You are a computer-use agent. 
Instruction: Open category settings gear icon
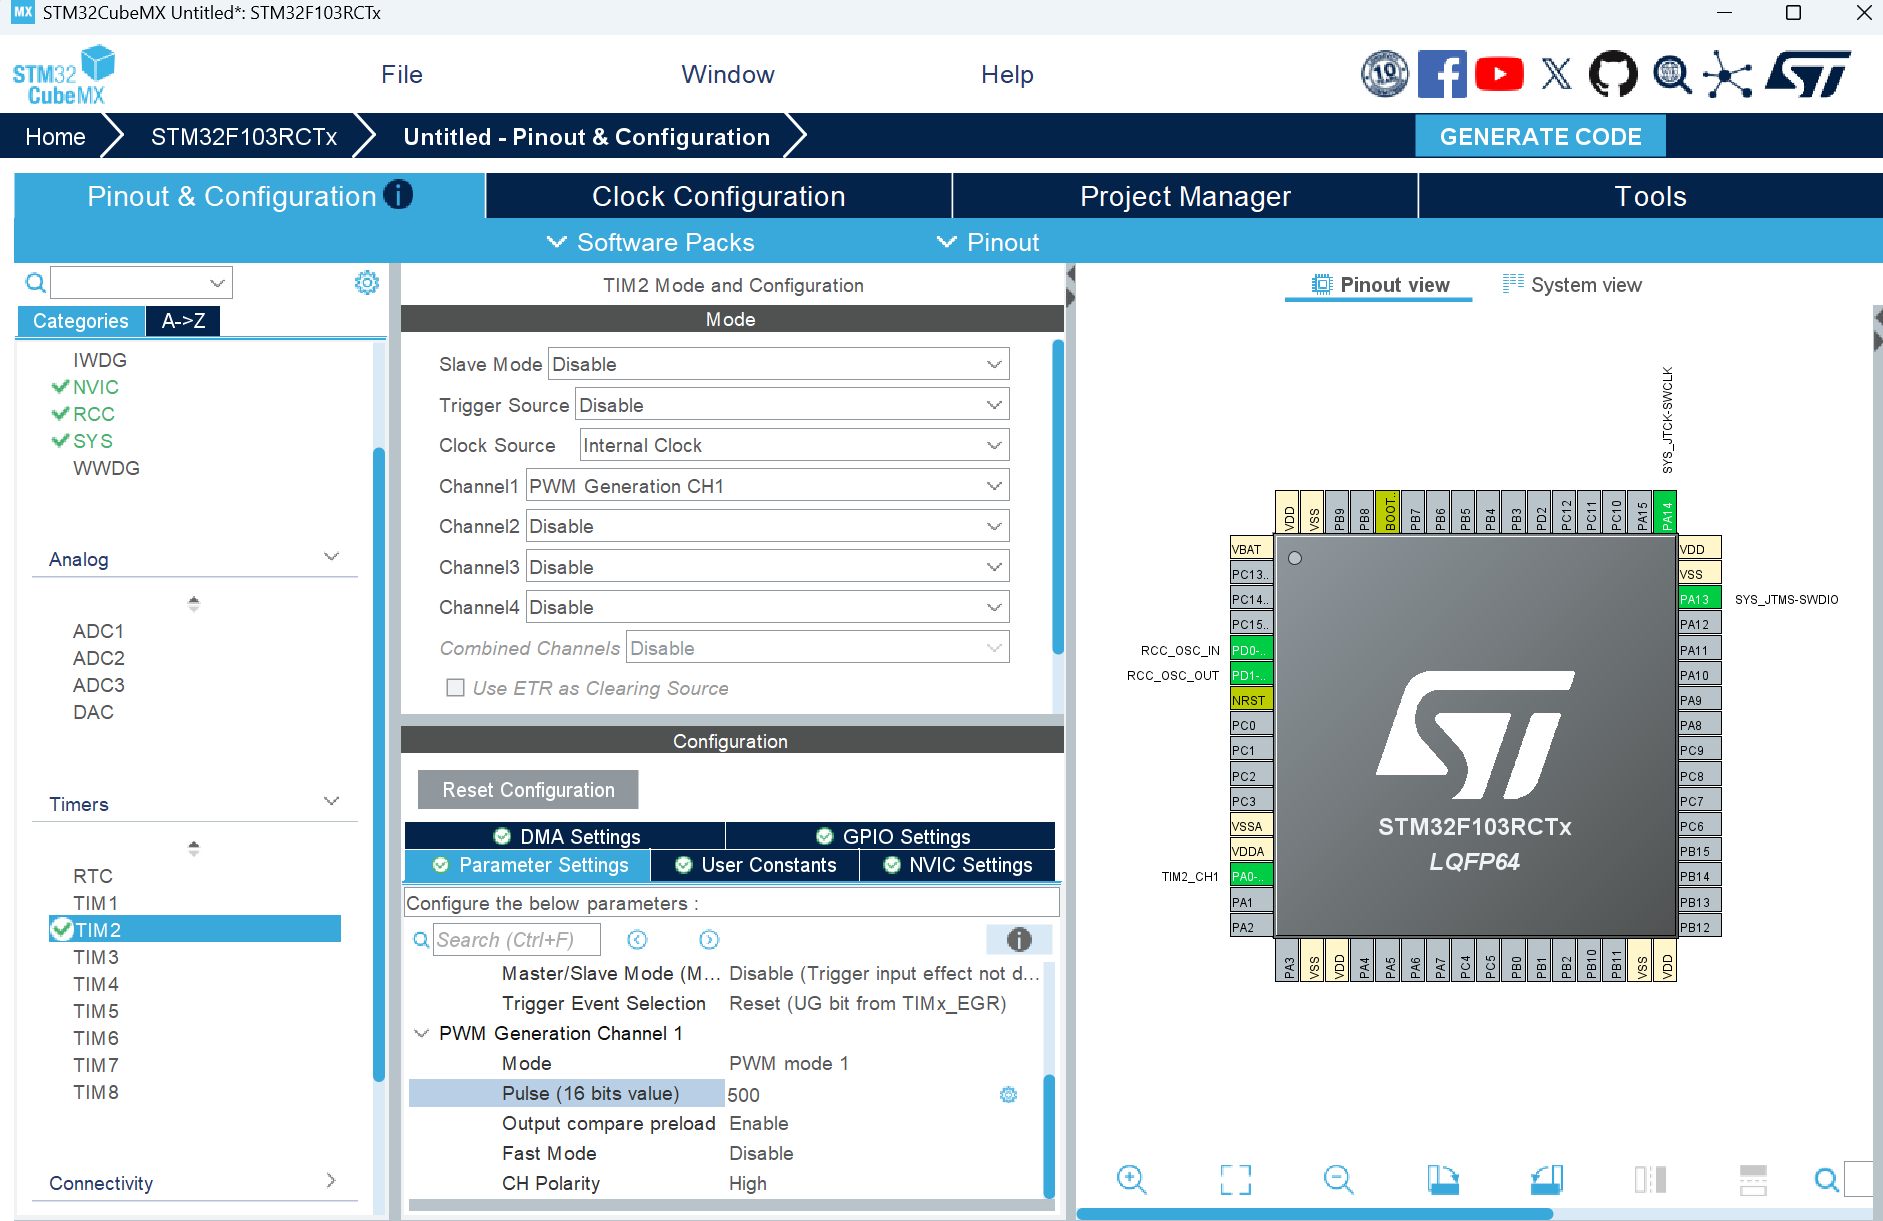[367, 282]
